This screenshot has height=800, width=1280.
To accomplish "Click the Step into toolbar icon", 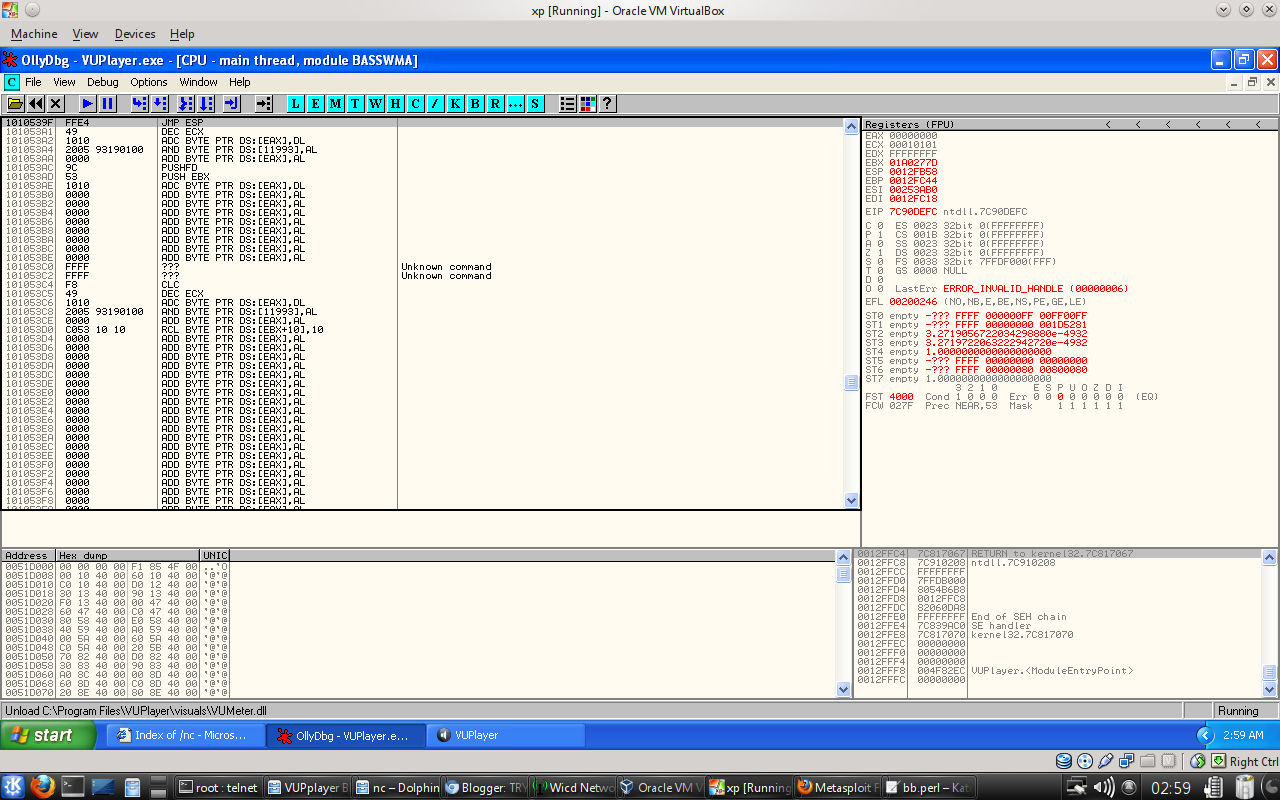I will pyautogui.click(x=140, y=103).
